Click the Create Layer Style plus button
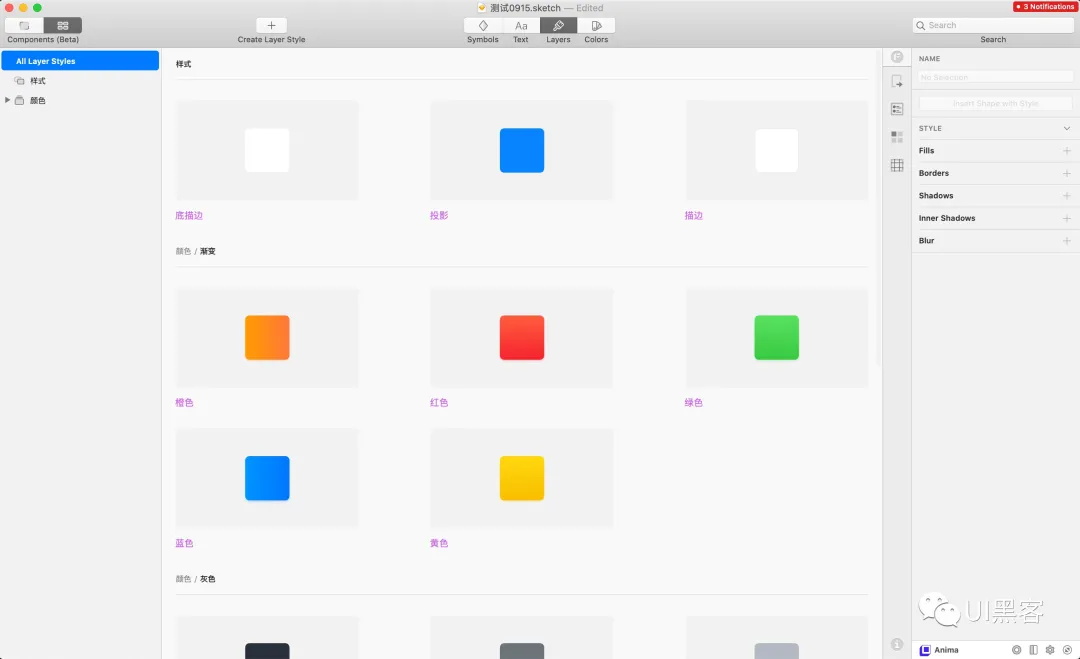This screenshot has width=1080, height=659. 271,25
